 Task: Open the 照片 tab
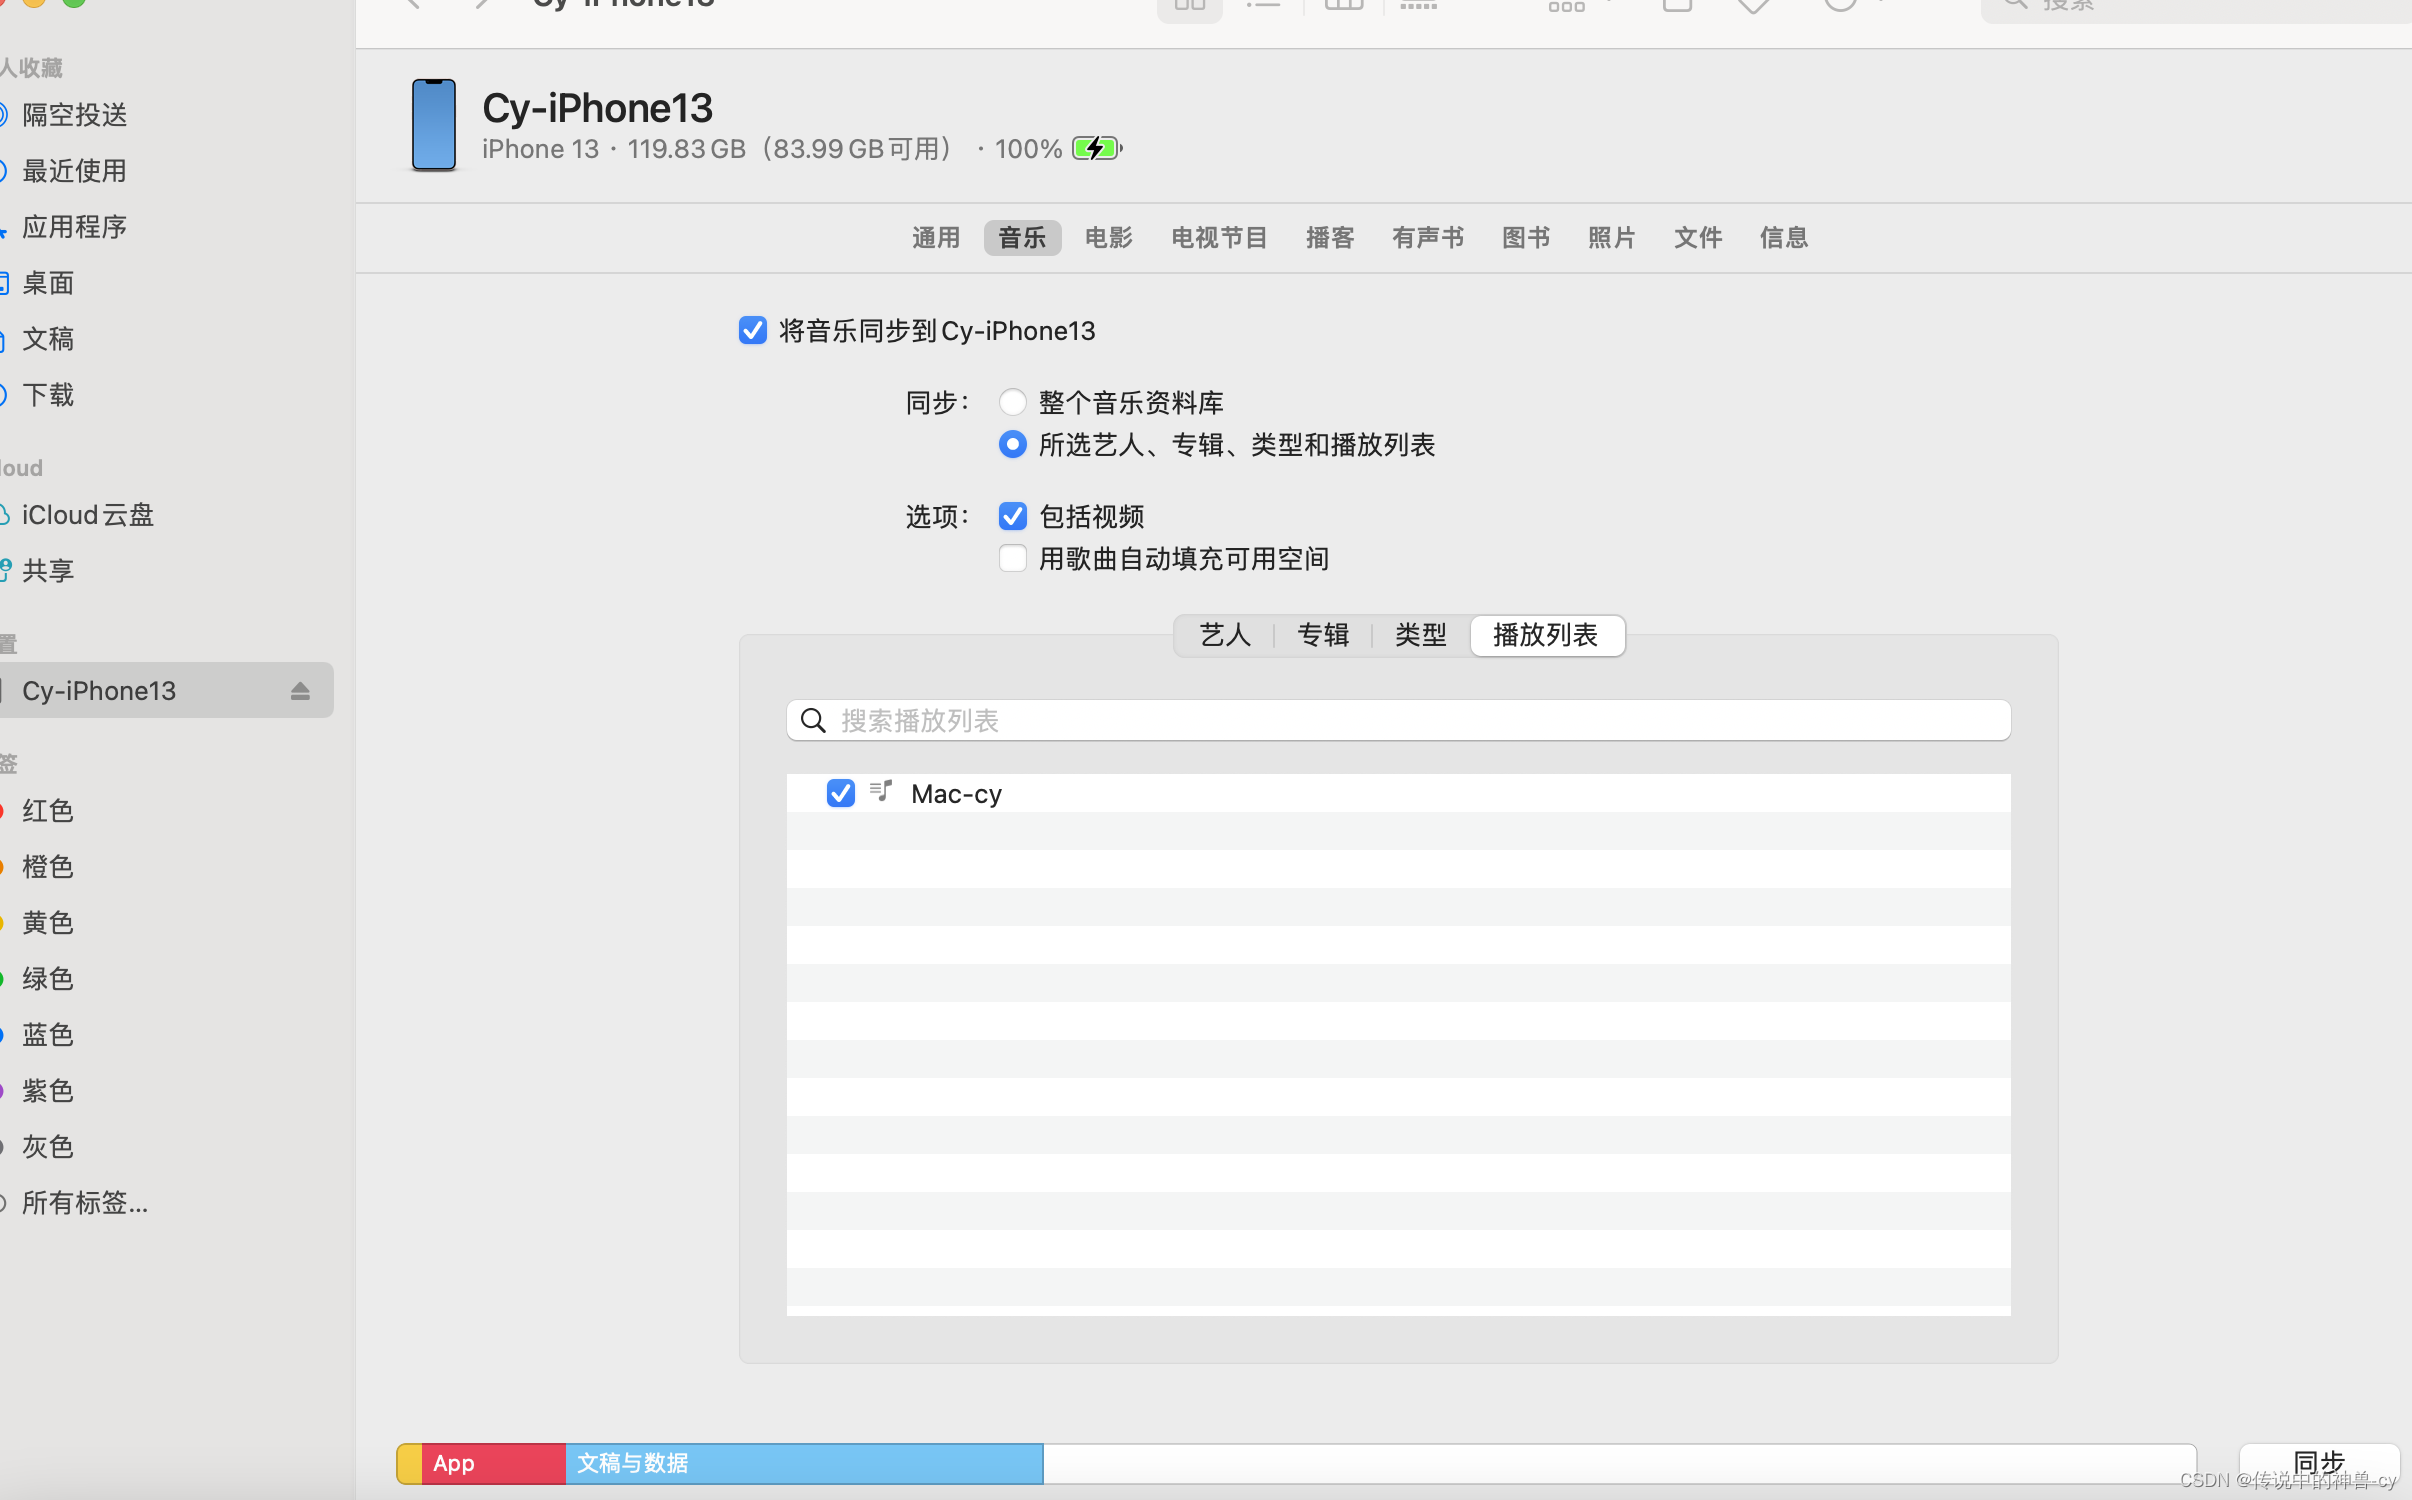[x=1611, y=238]
